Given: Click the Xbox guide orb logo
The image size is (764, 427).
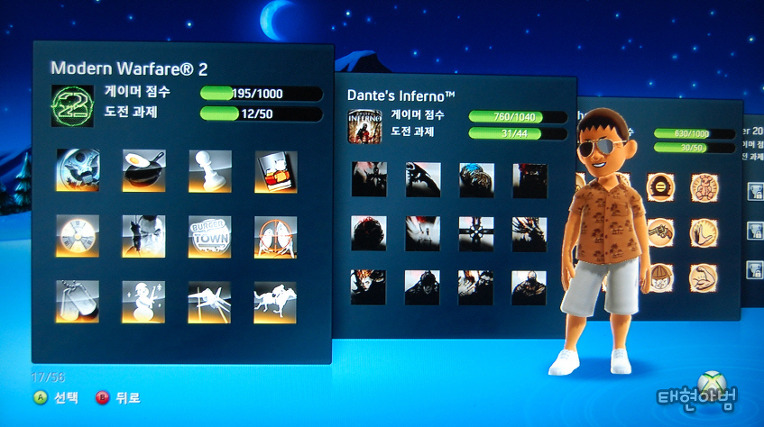Looking at the screenshot, I should click(712, 384).
